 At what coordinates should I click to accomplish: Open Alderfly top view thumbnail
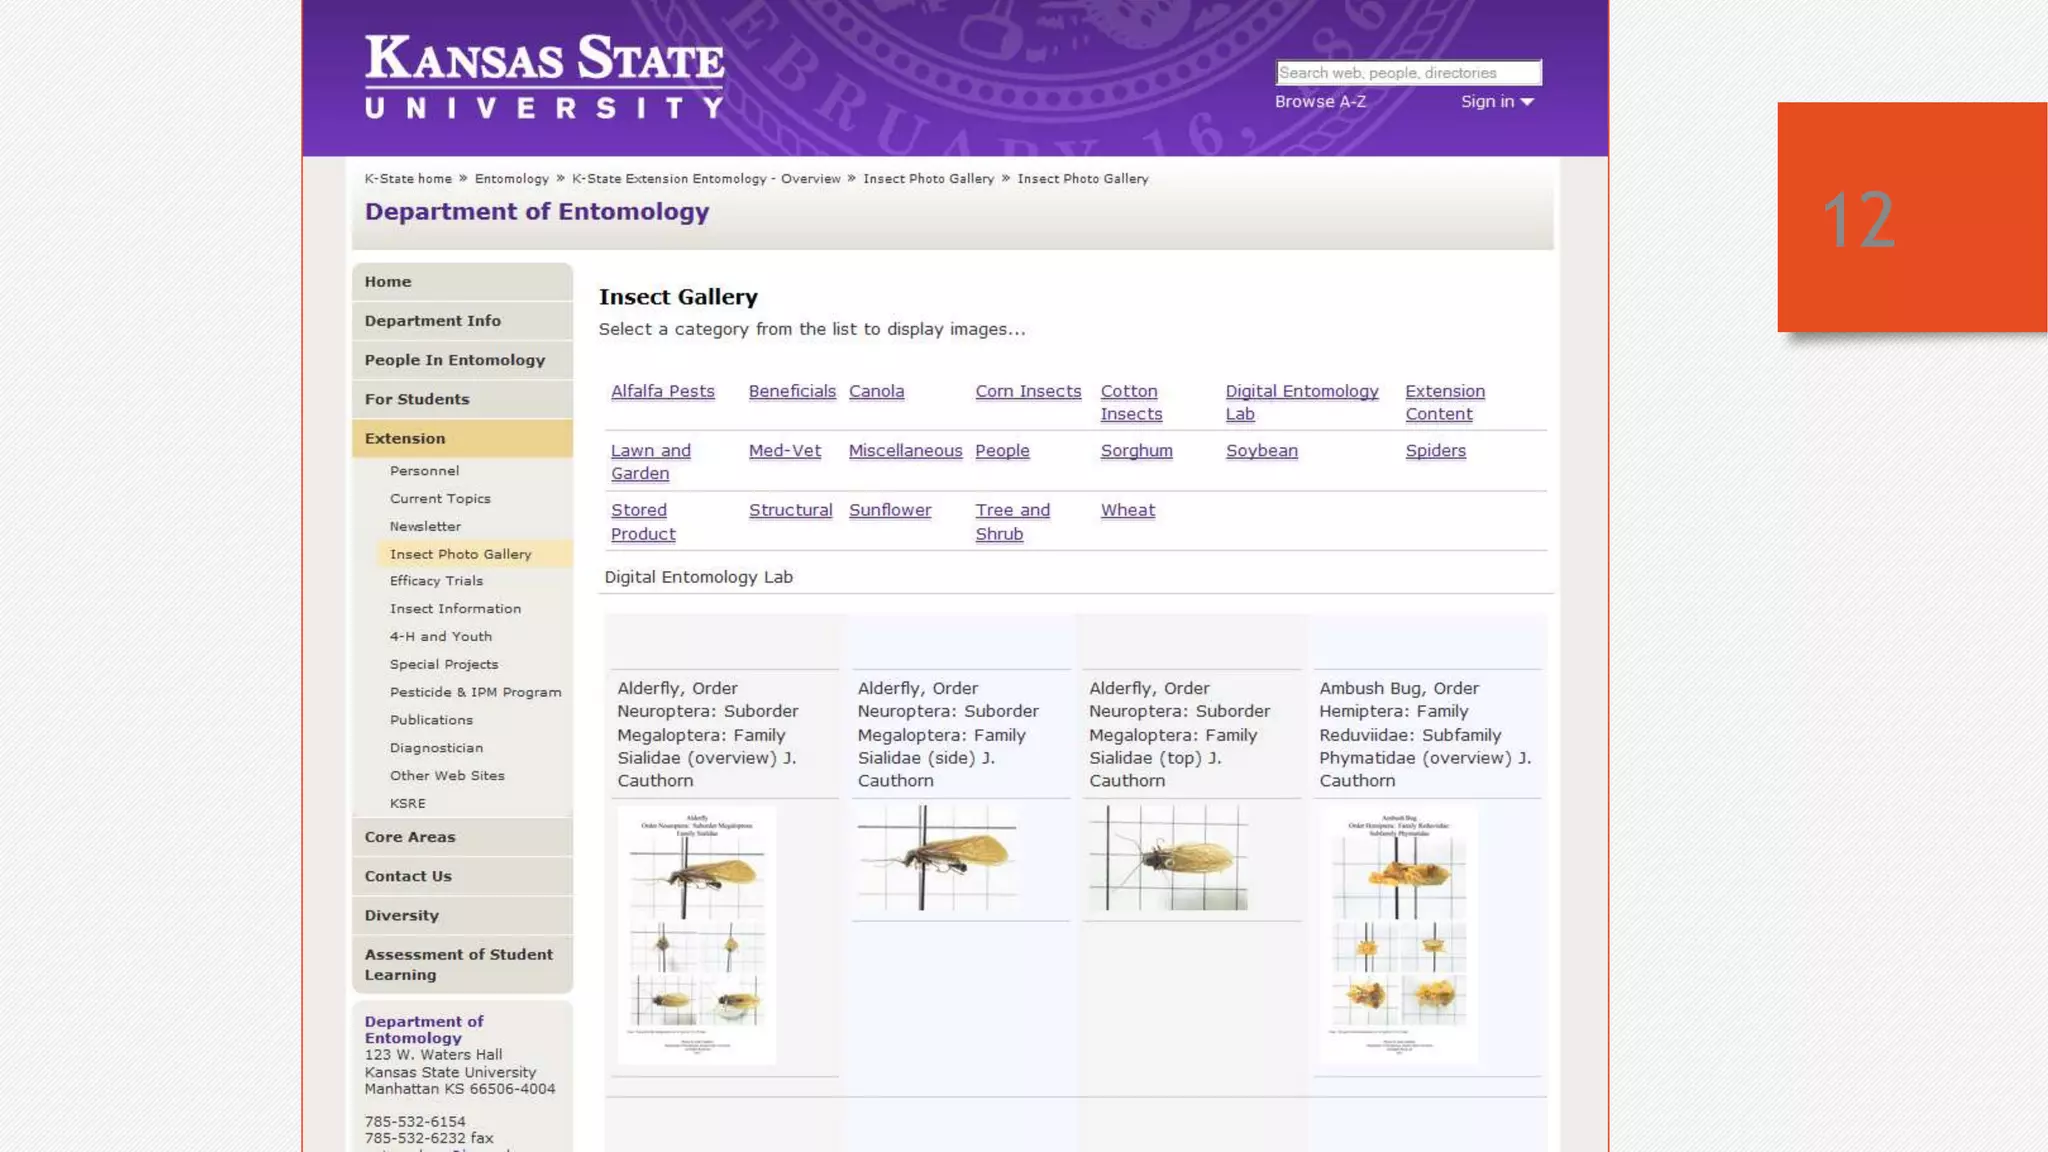click(x=1169, y=858)
